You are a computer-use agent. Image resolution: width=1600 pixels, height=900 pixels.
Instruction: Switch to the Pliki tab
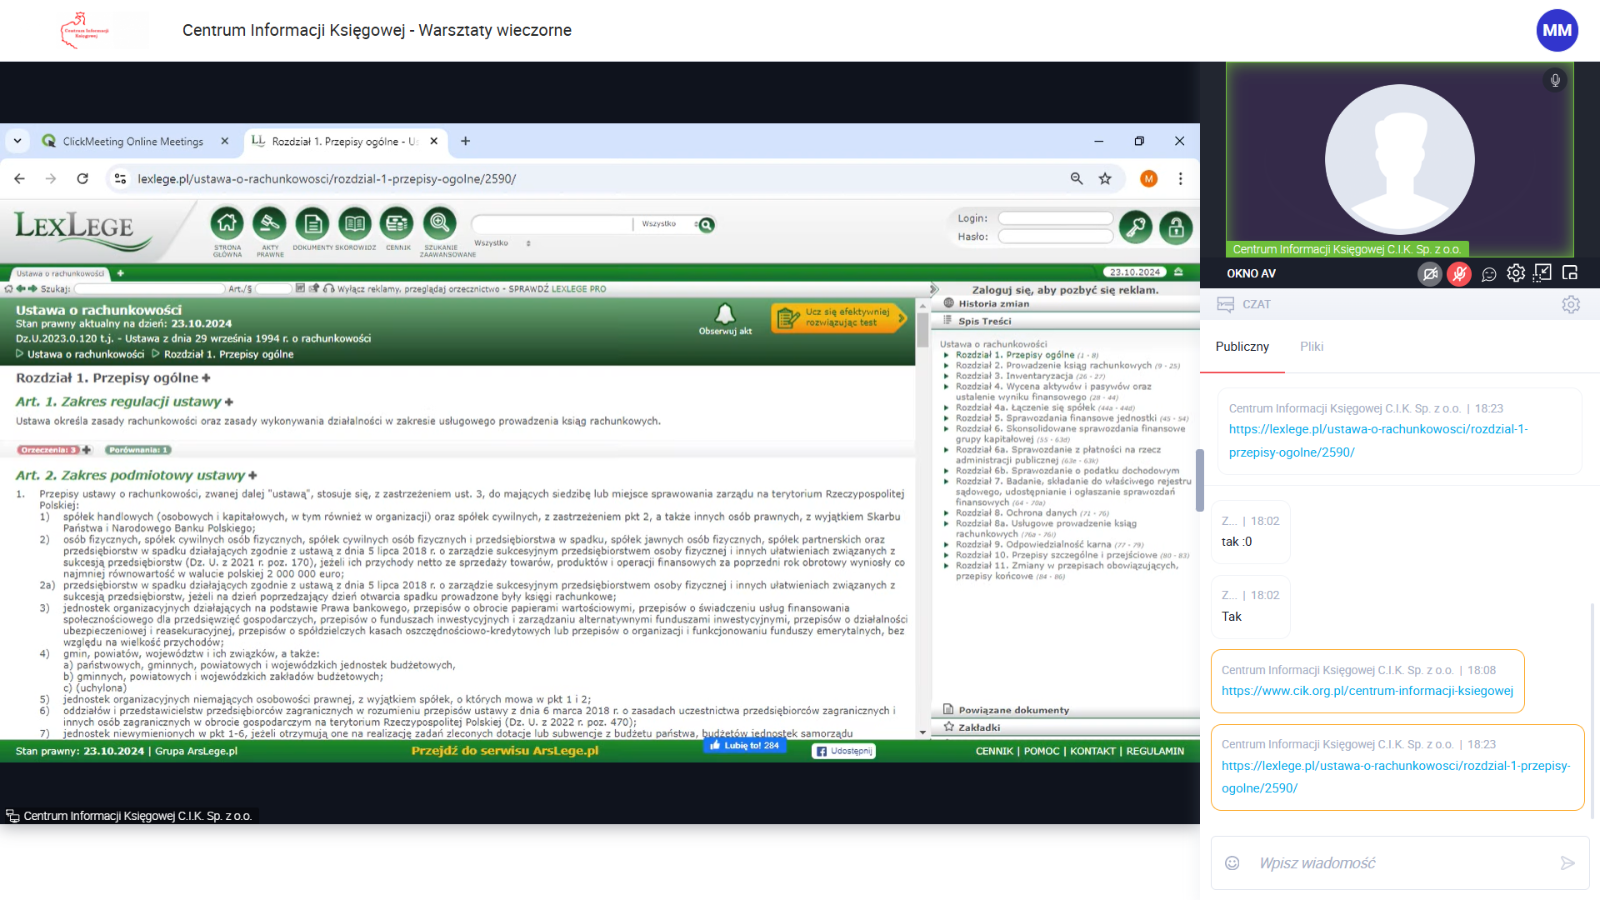[x=1311, y=347]
